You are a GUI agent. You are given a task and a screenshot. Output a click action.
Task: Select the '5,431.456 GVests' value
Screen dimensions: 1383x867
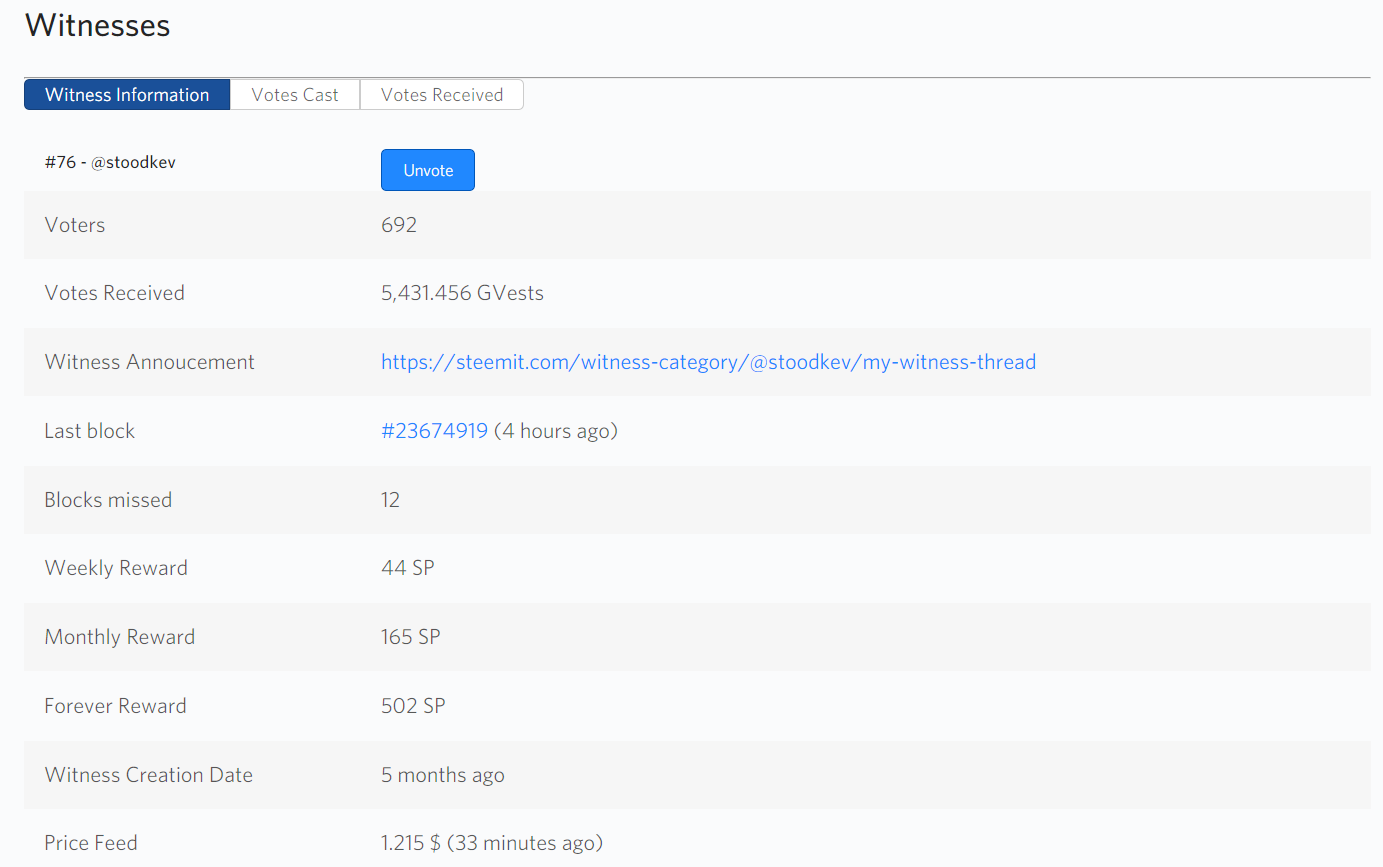(x=462, y=293)
